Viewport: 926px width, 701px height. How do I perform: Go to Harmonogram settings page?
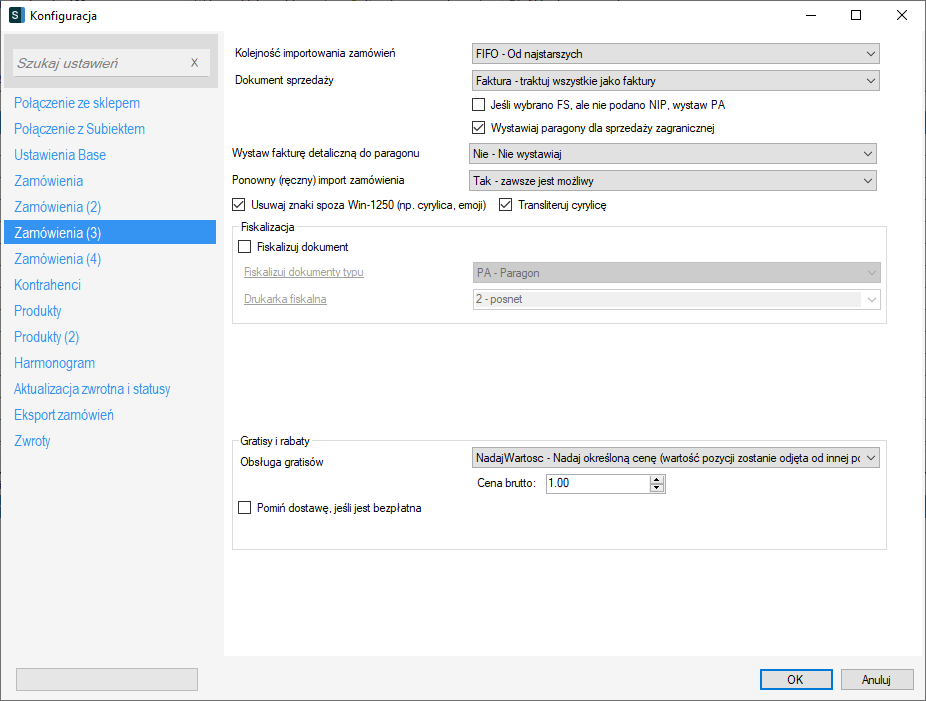55,363
